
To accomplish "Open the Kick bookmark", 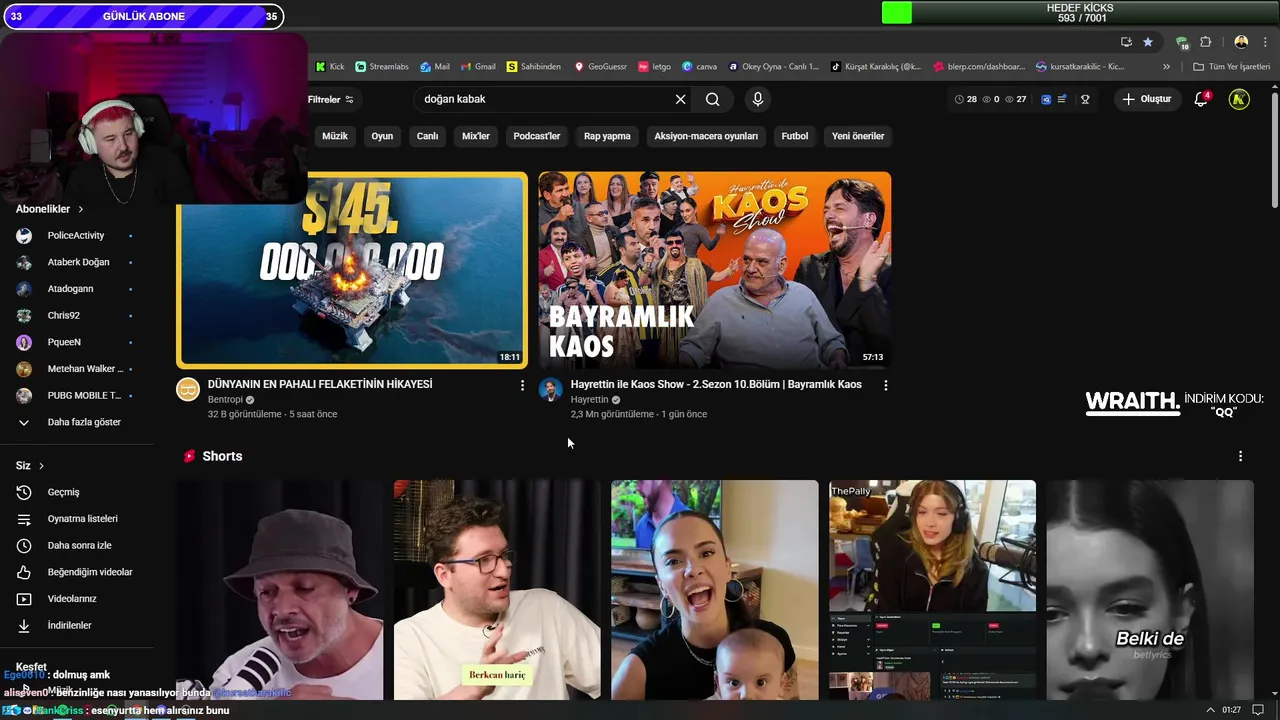I will point(330,67).
